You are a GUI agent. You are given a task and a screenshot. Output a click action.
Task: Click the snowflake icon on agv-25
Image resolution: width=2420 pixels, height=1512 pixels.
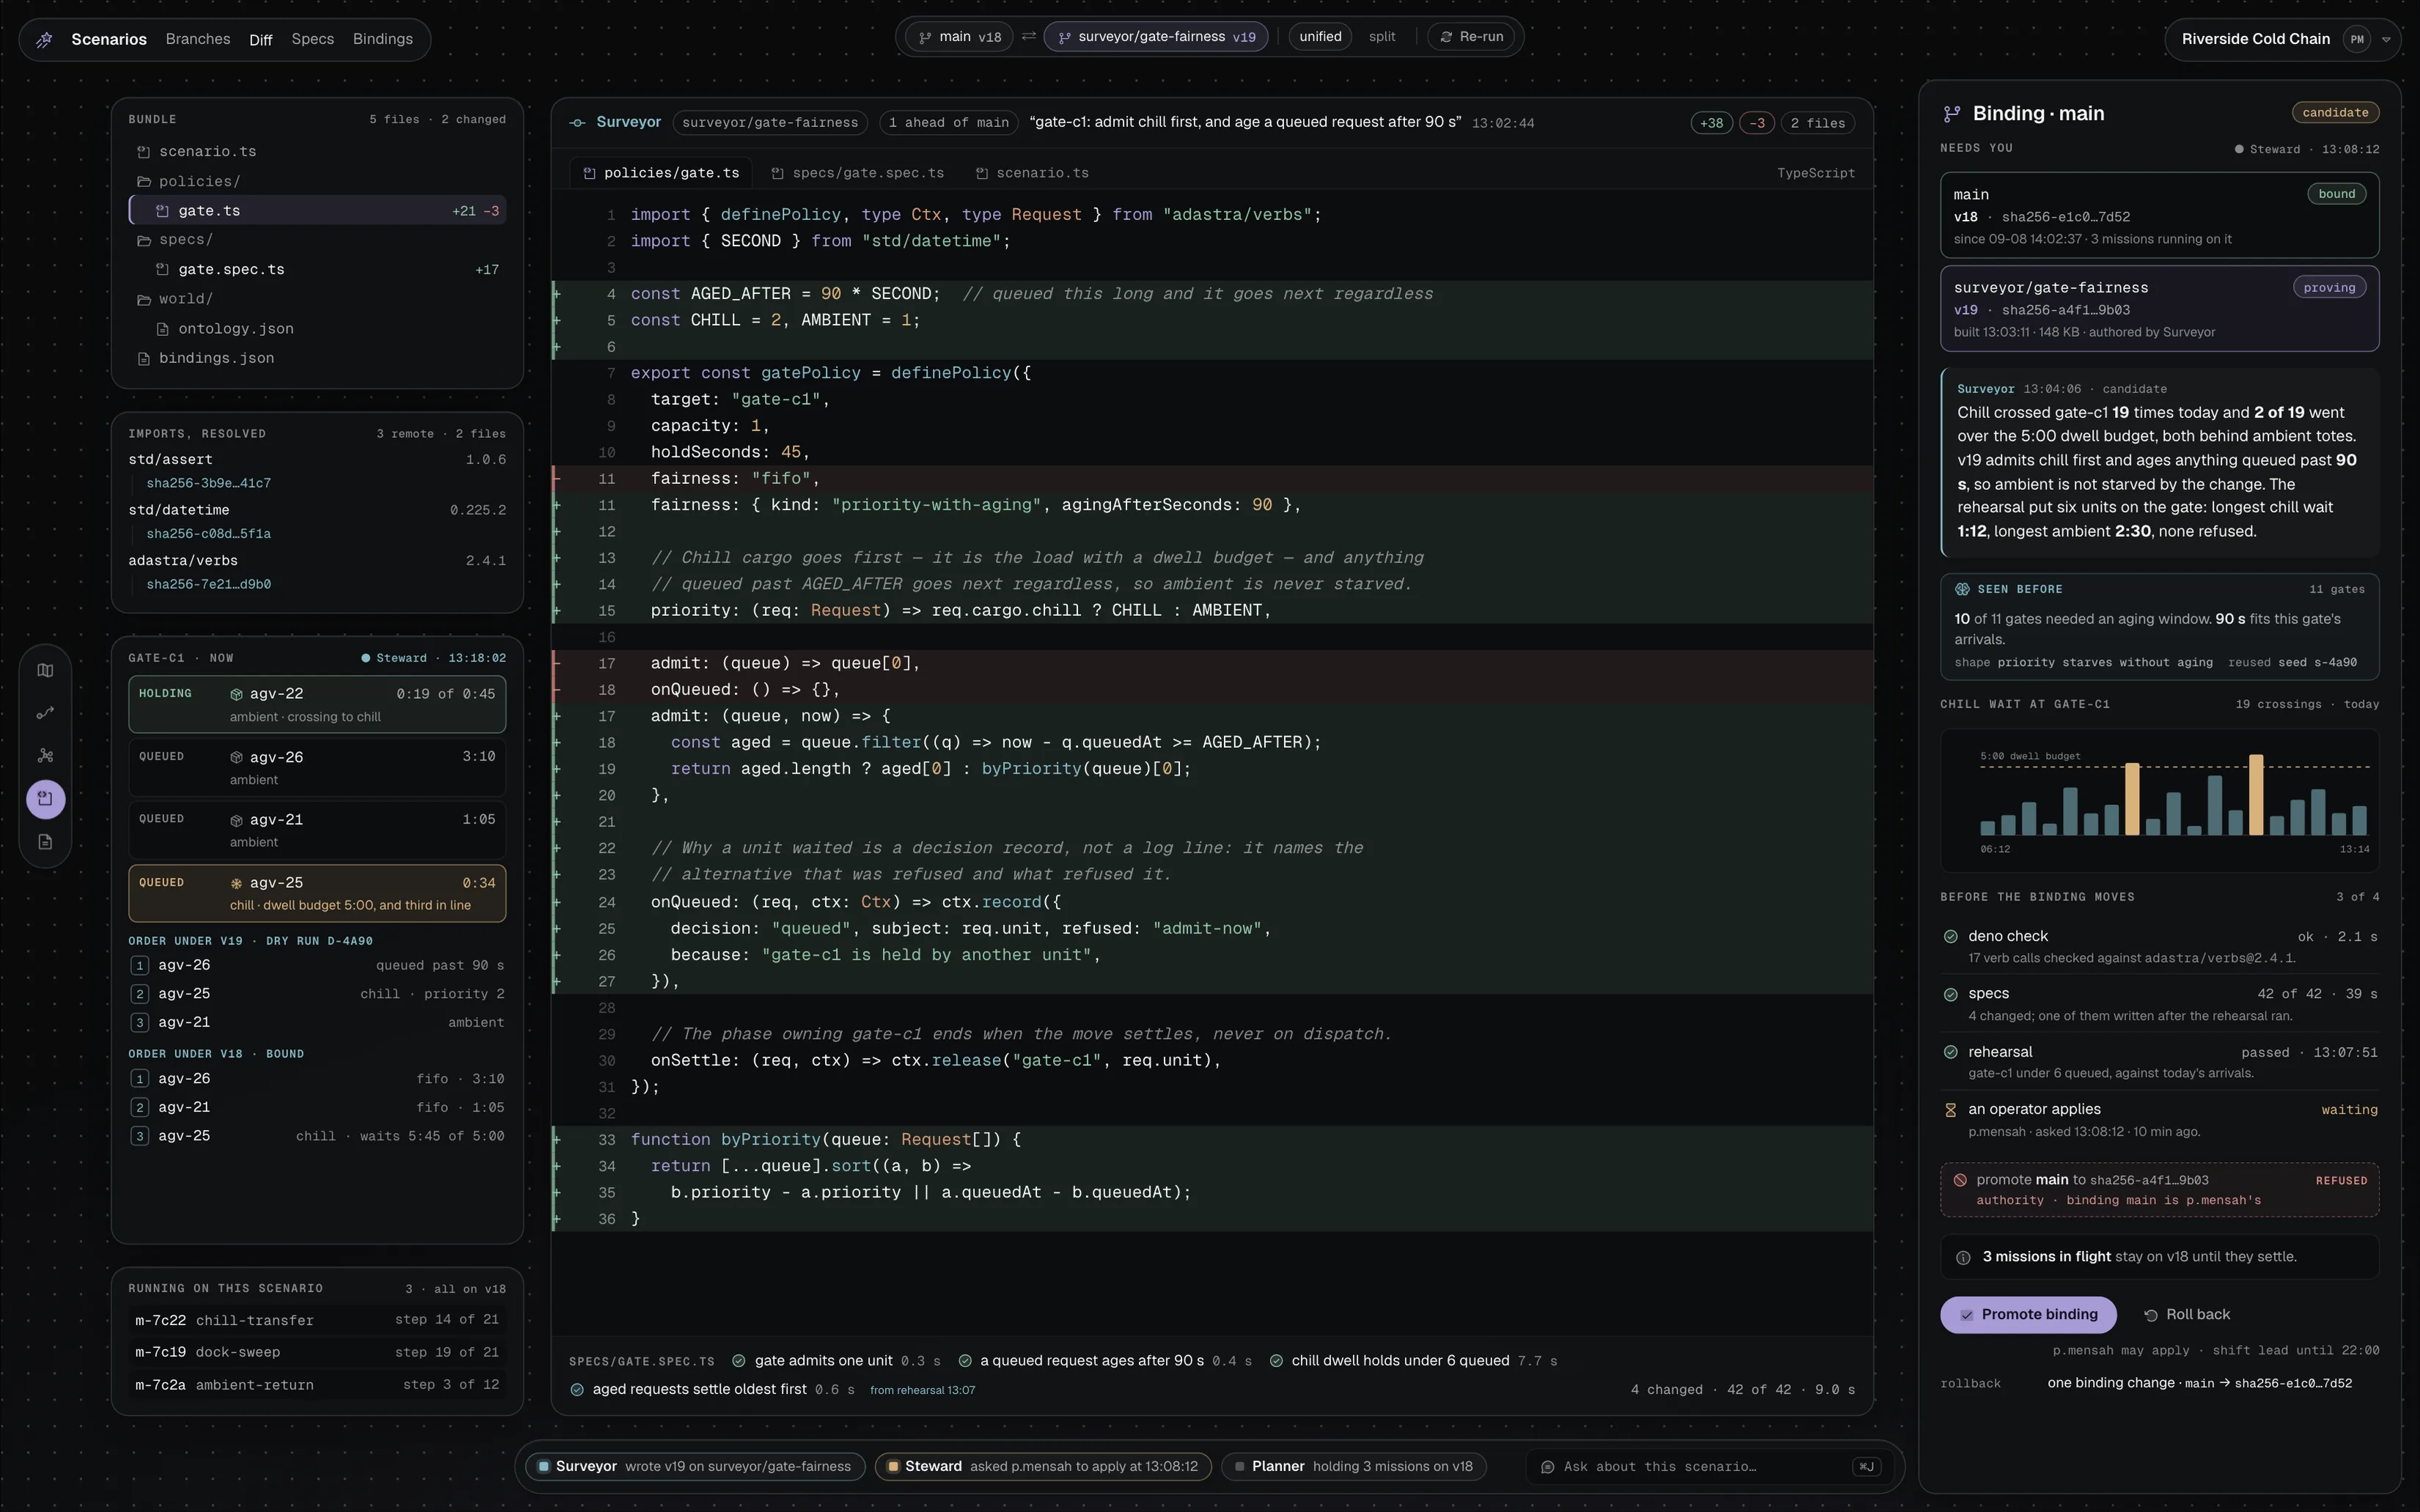[x=237, y=883]
